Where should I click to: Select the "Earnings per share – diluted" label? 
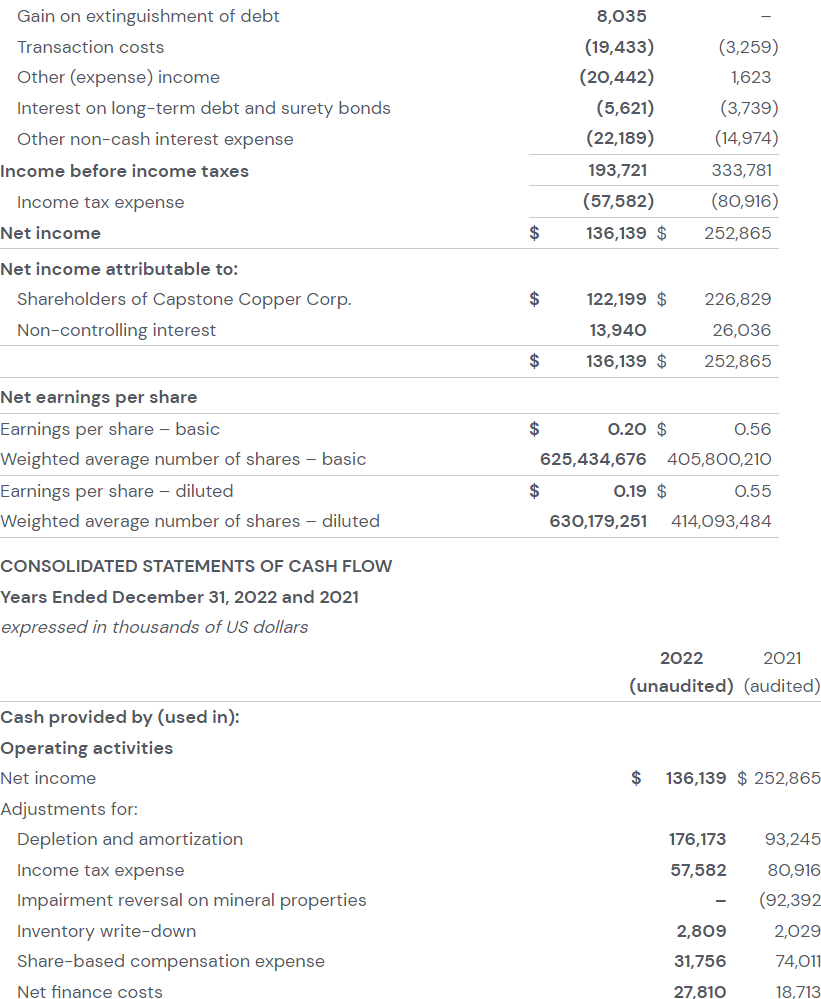pyautogui.click(x=116, y=491)
